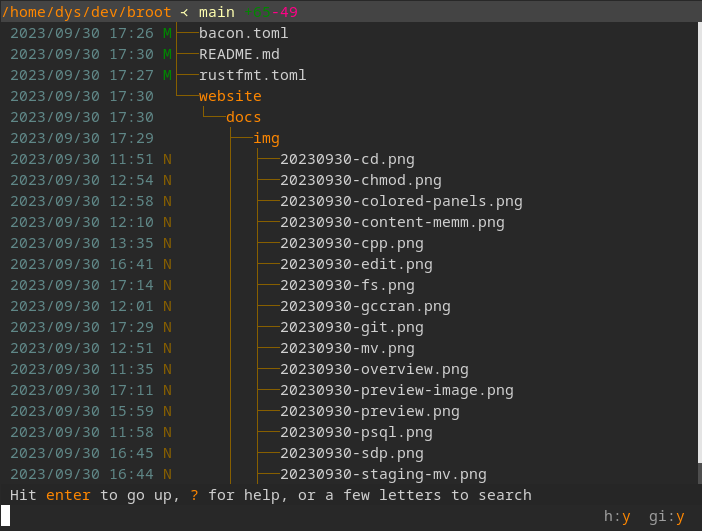Open the docs directory
This screenshot has height=531, width=702.
244,117
